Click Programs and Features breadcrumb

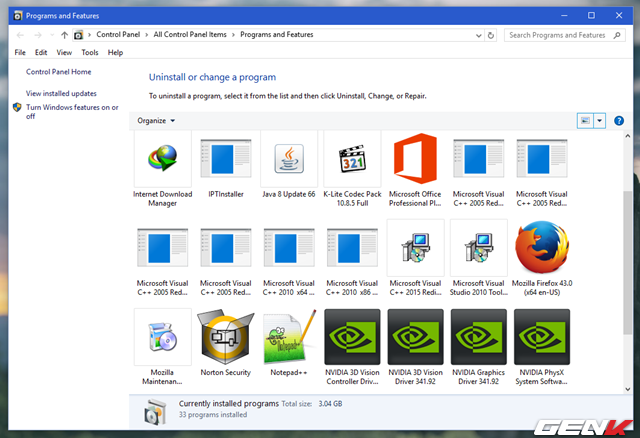[277, 35]
